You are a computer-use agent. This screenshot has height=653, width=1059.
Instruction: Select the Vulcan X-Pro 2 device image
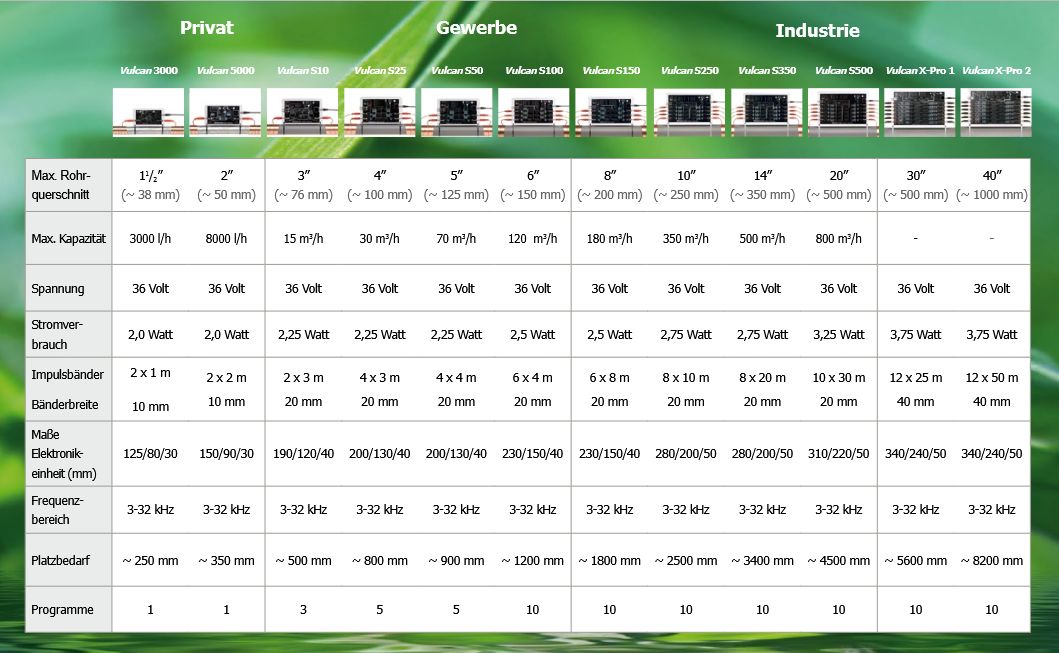[995, 112]
